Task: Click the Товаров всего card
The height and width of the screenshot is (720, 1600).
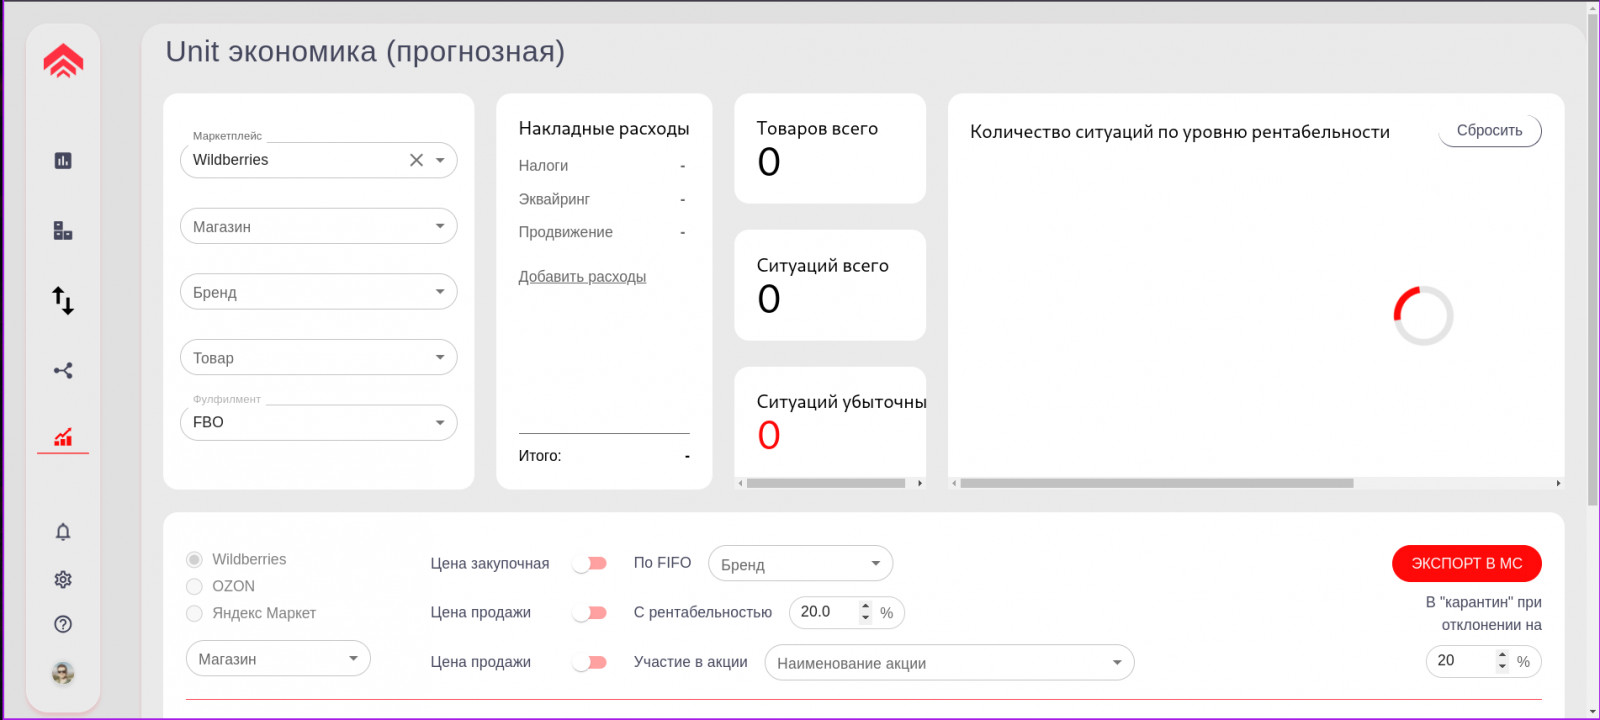Action: point(830,149)
